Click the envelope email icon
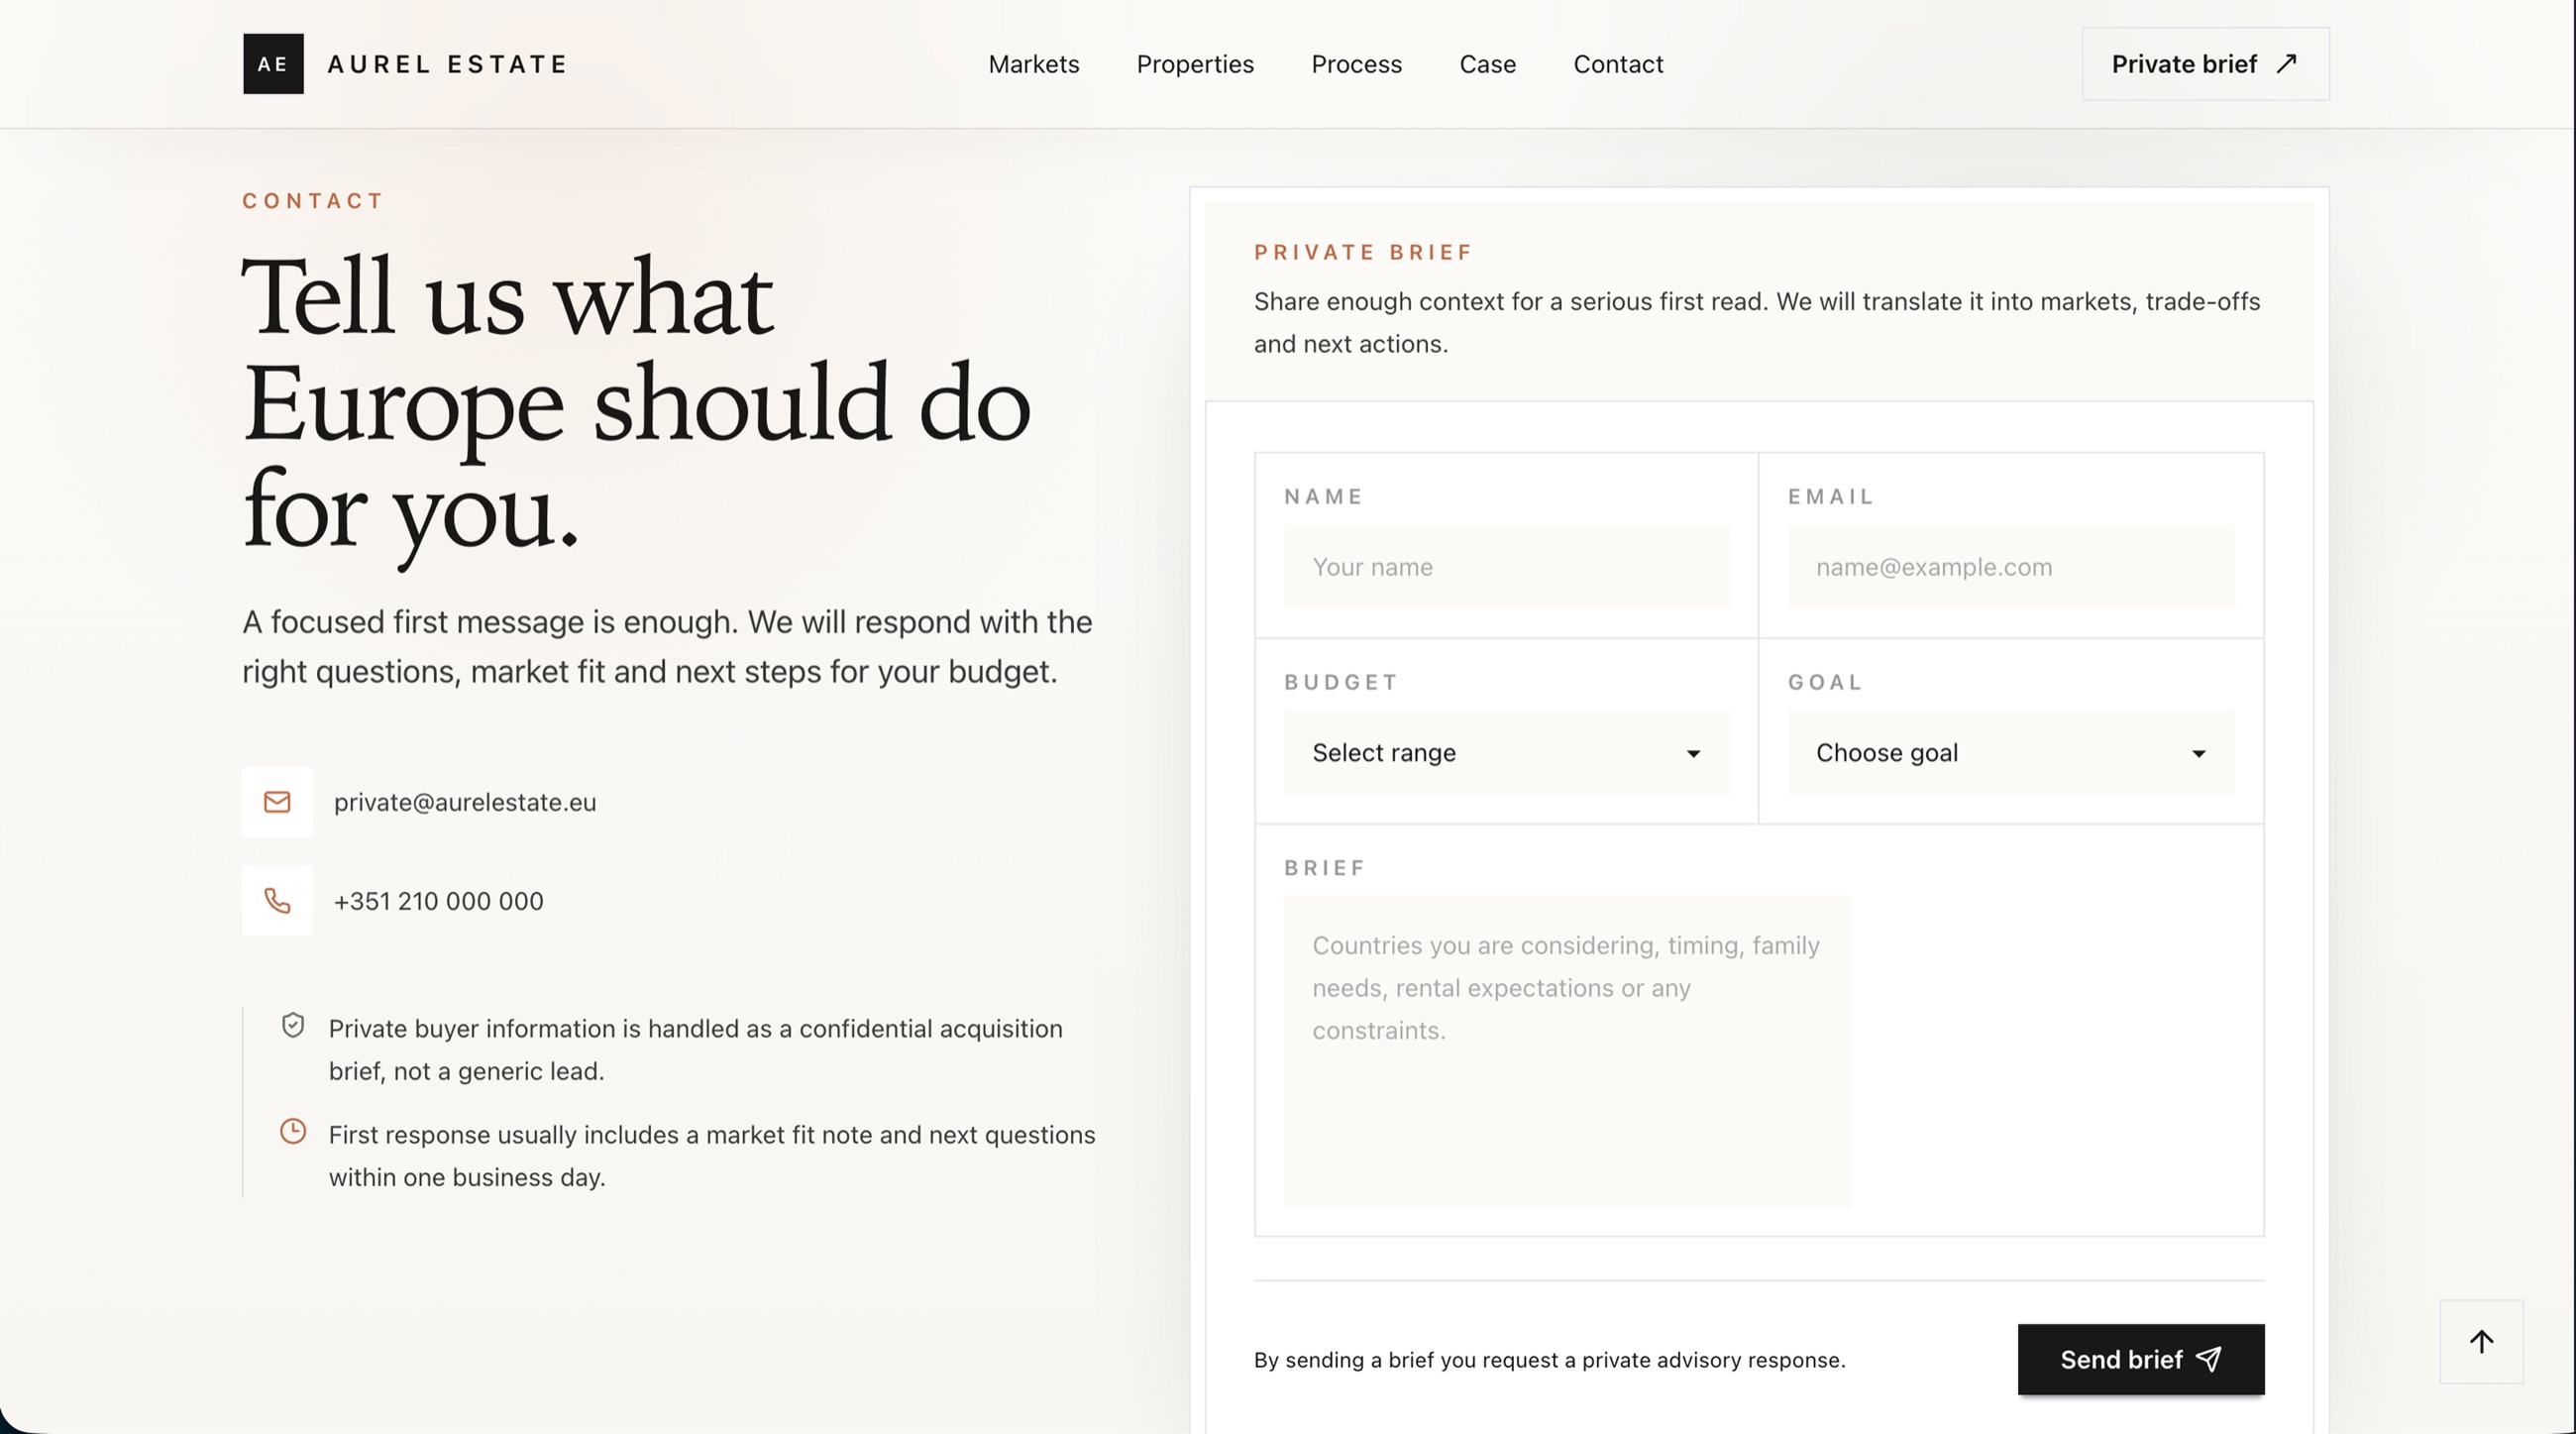 277,802
